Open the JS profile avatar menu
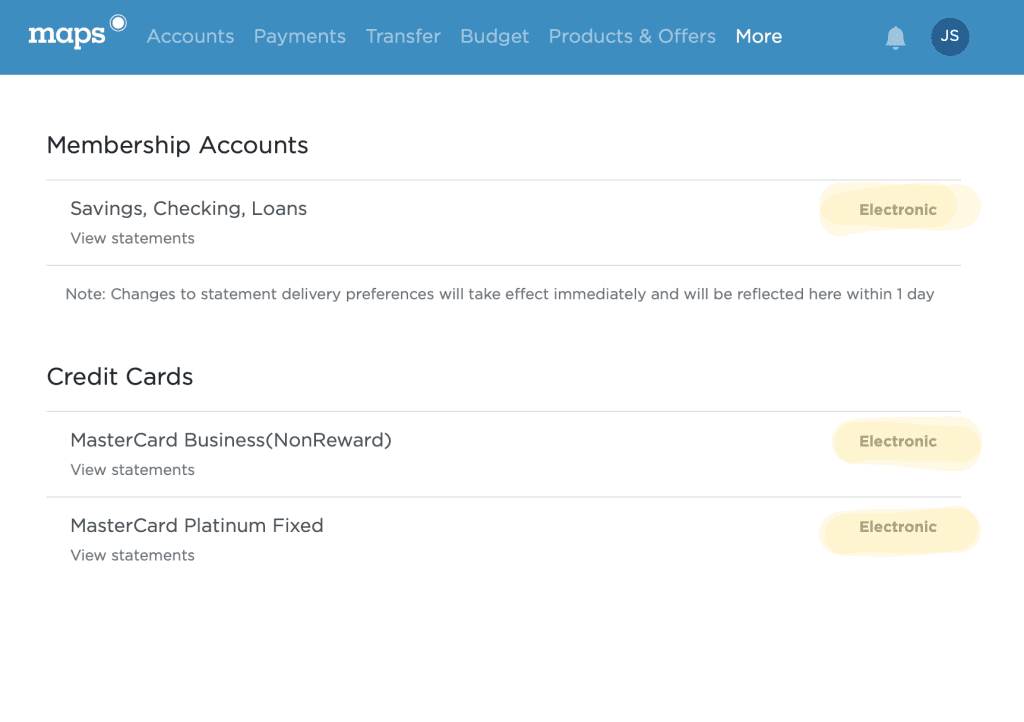The width and height of the screenshot is (1024, 722). point(949,37)
